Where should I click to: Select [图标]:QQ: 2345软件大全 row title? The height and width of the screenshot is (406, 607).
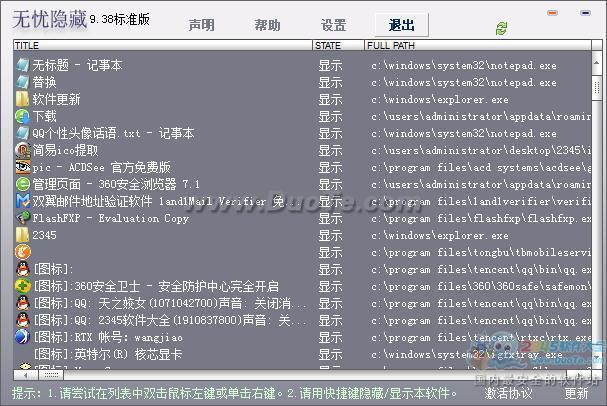coord(170,320)
